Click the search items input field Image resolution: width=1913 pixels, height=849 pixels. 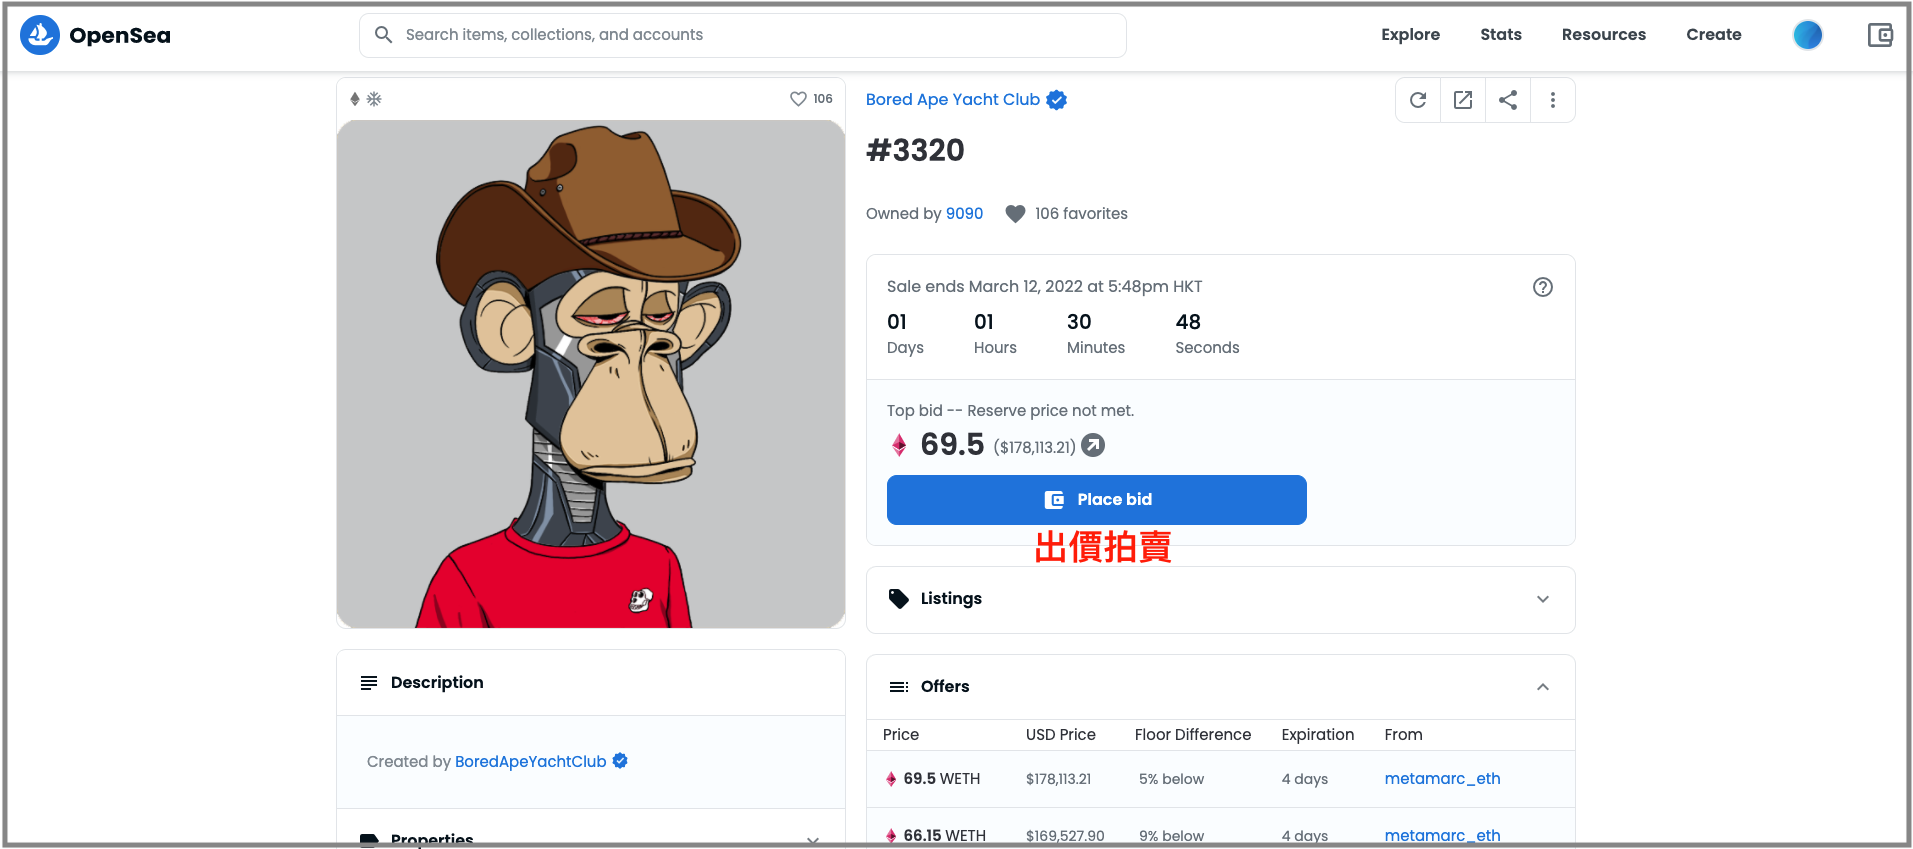[x=743, y=35]
